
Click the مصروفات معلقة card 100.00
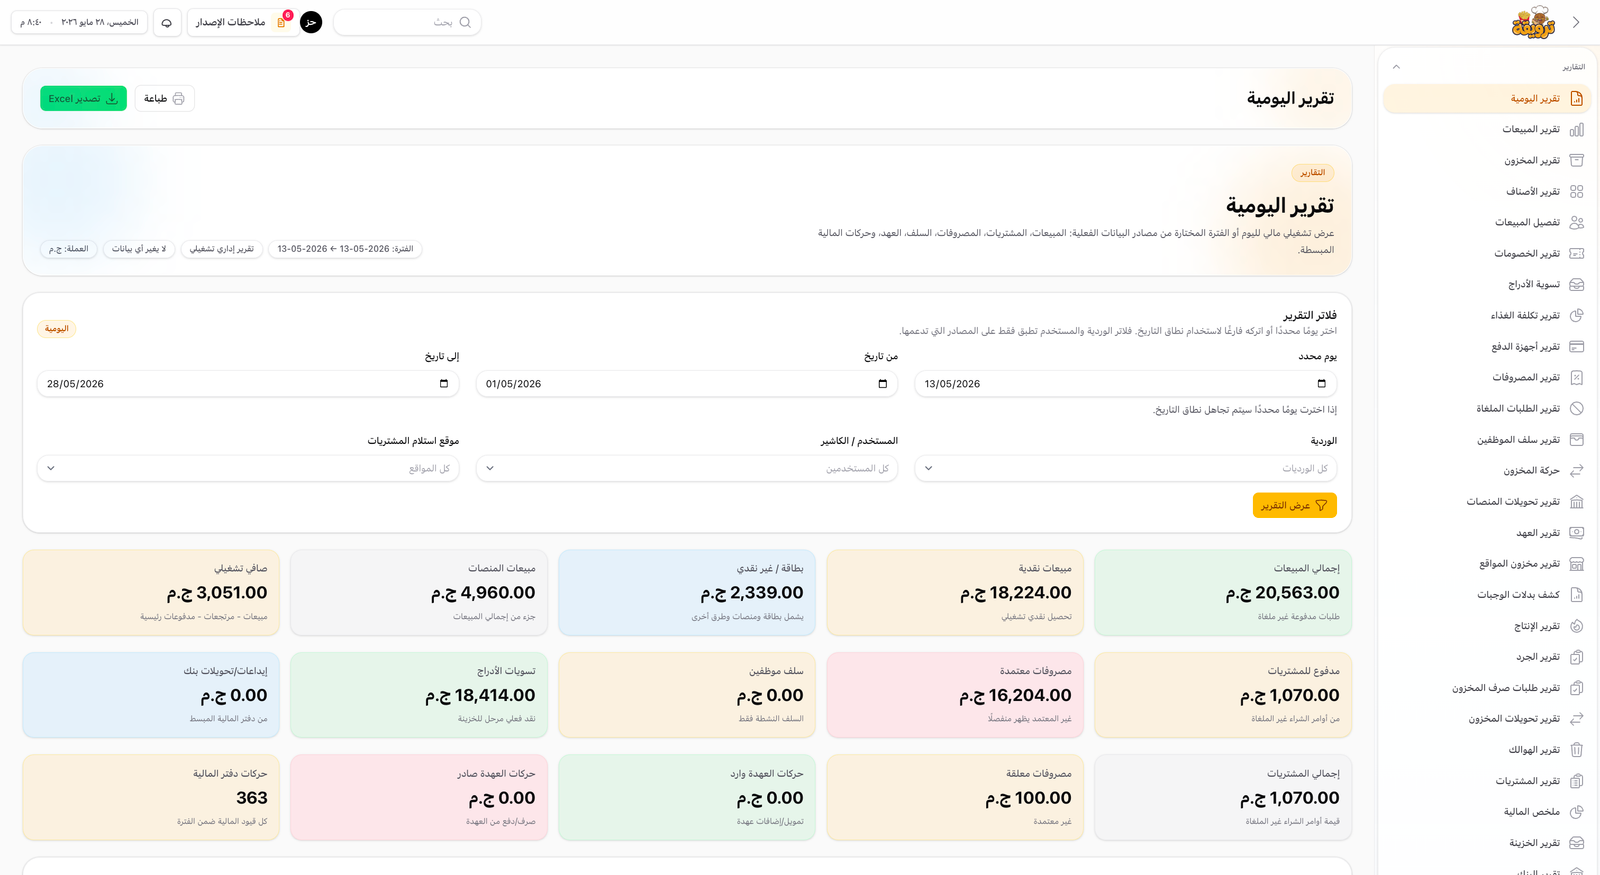955,798
